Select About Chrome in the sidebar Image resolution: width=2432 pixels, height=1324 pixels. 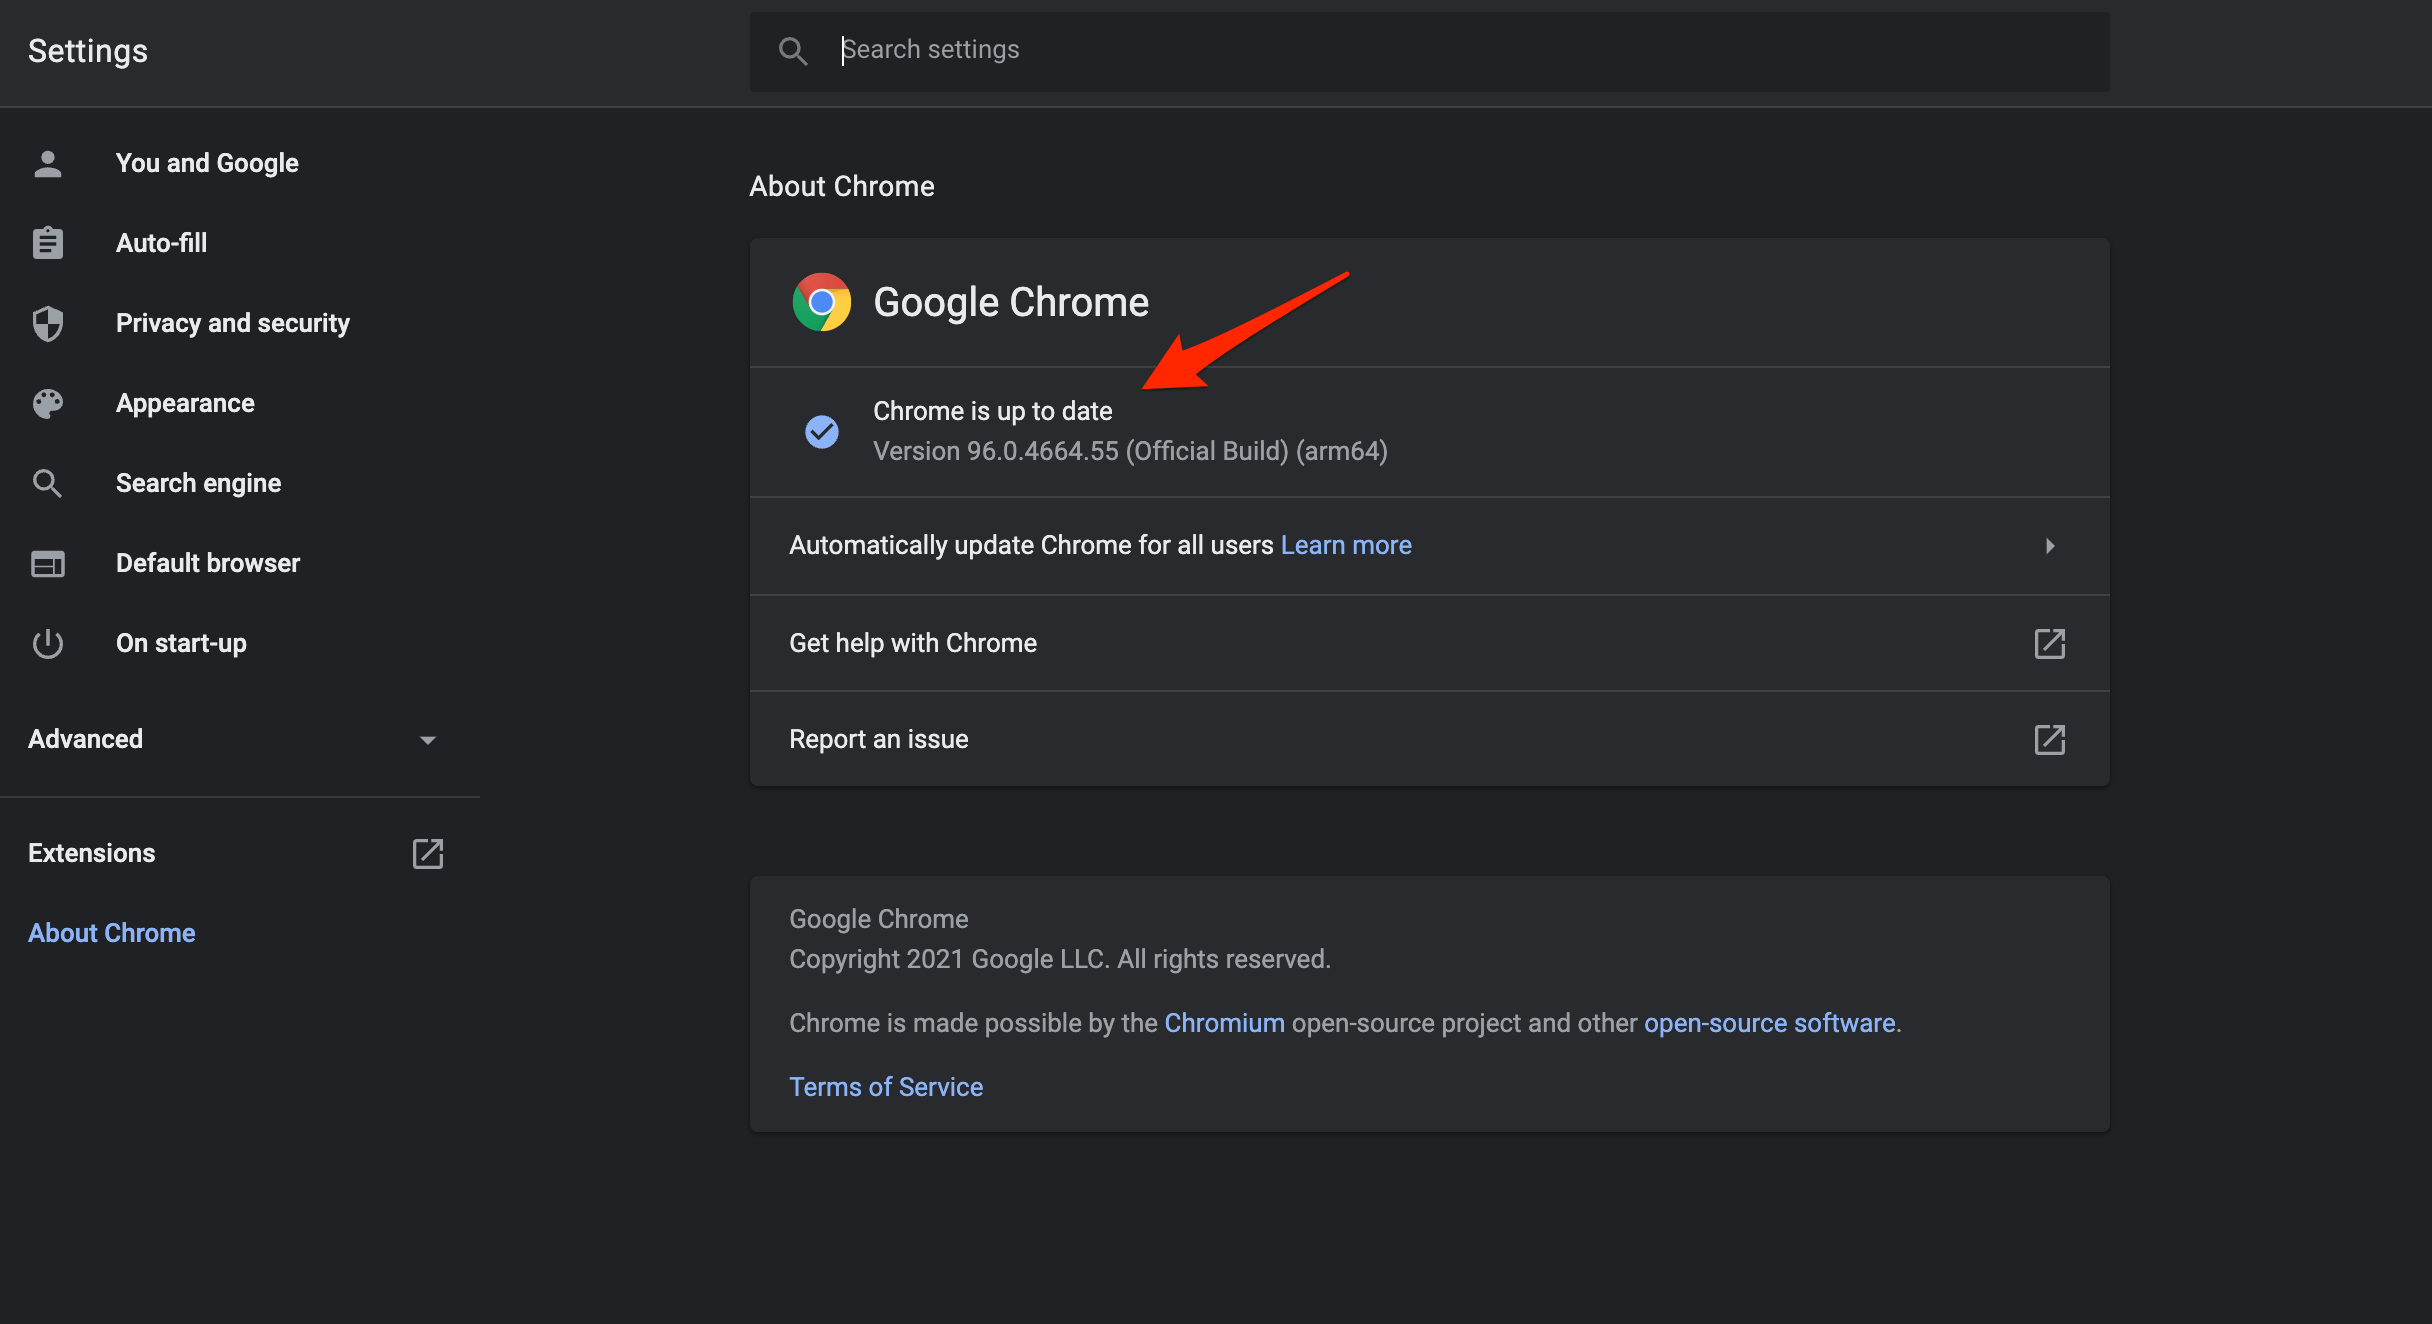click(111, 931)
